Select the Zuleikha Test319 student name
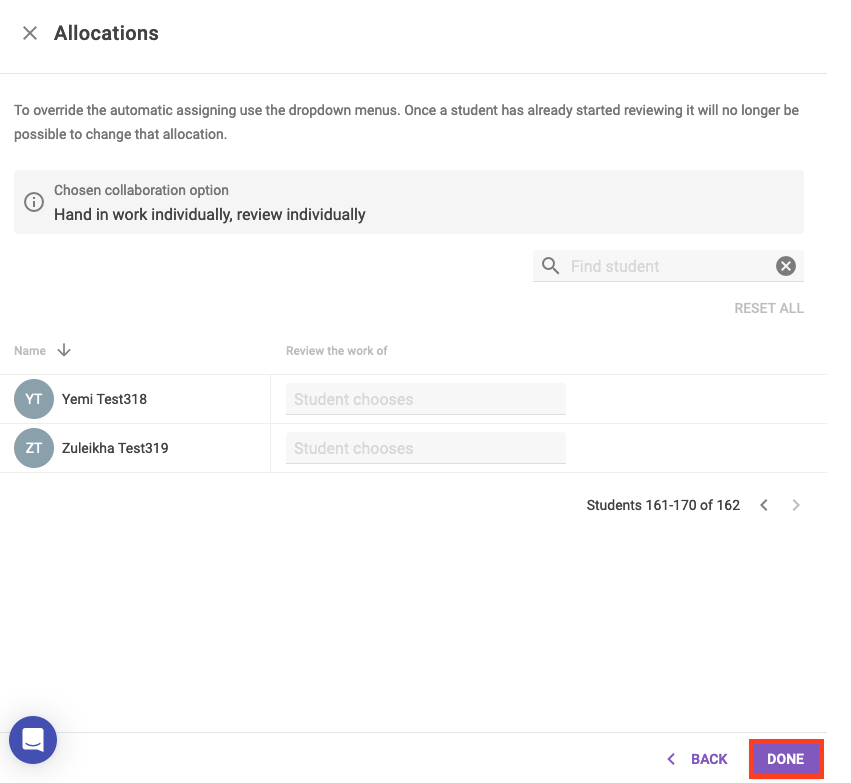851x783 pixels. click(115, 448)
